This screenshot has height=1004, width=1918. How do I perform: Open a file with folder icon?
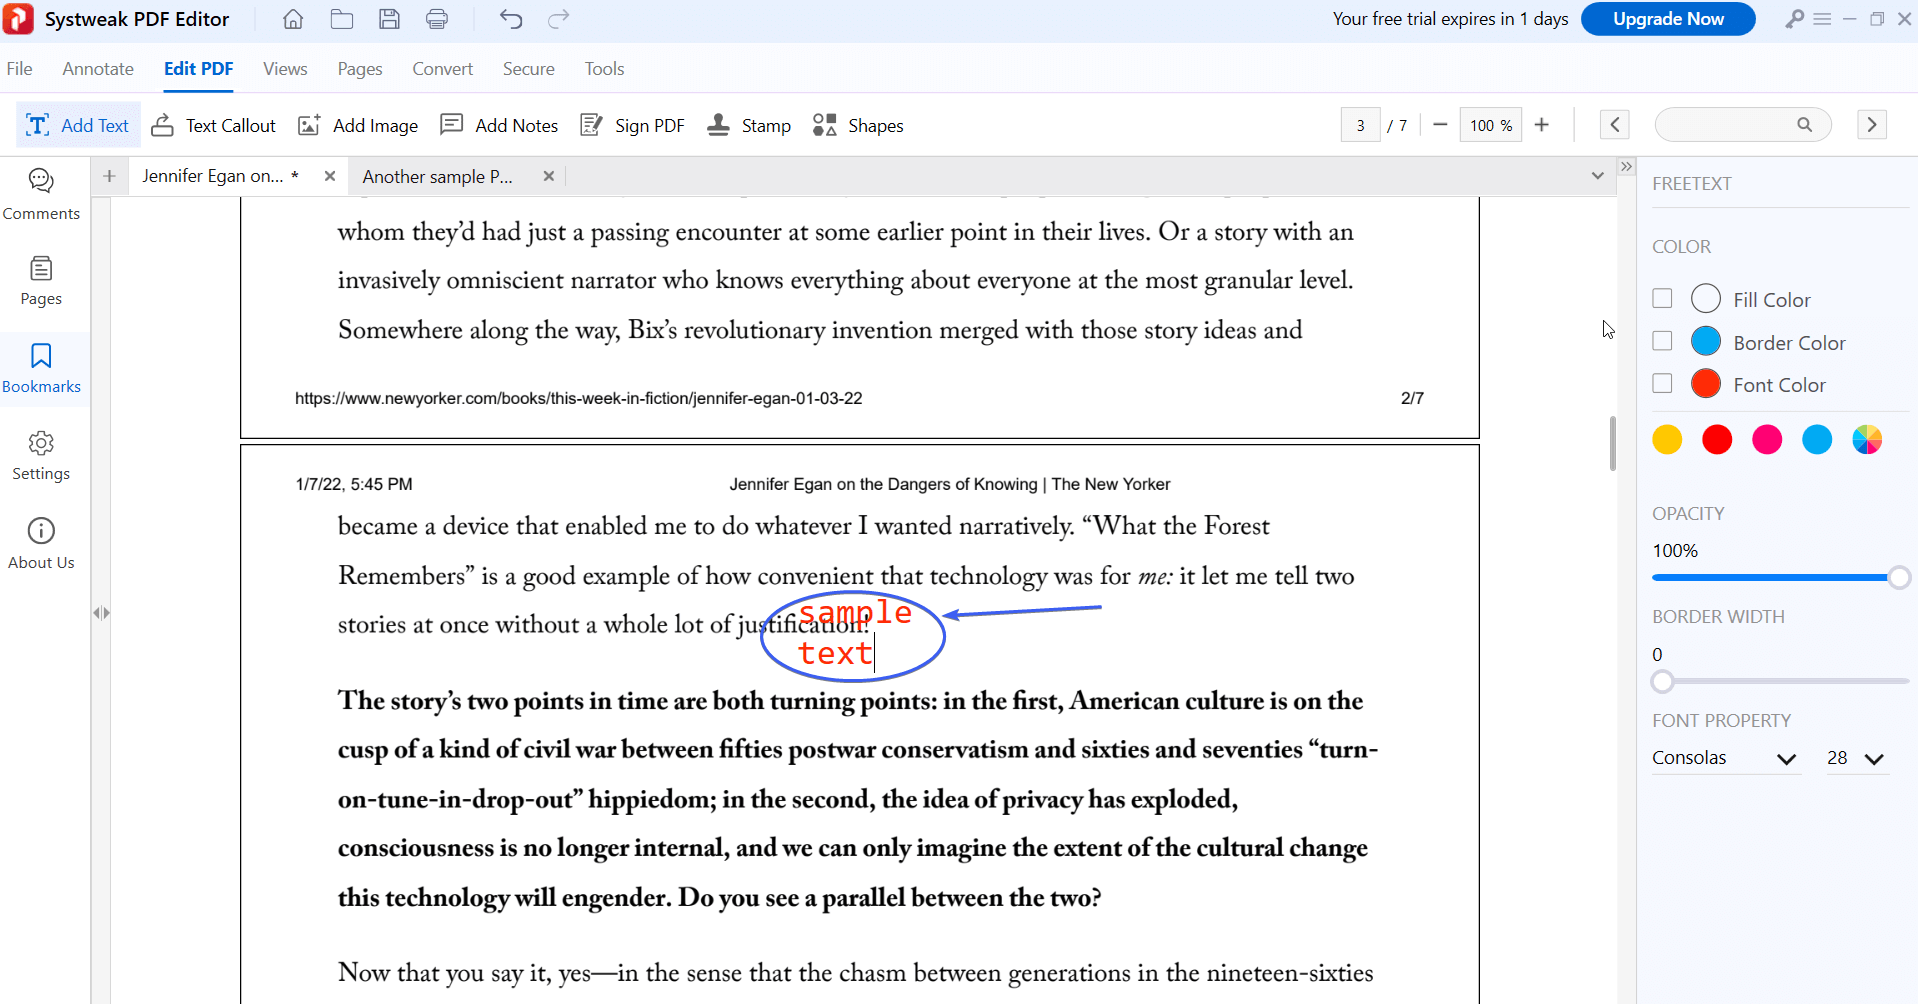342,19
